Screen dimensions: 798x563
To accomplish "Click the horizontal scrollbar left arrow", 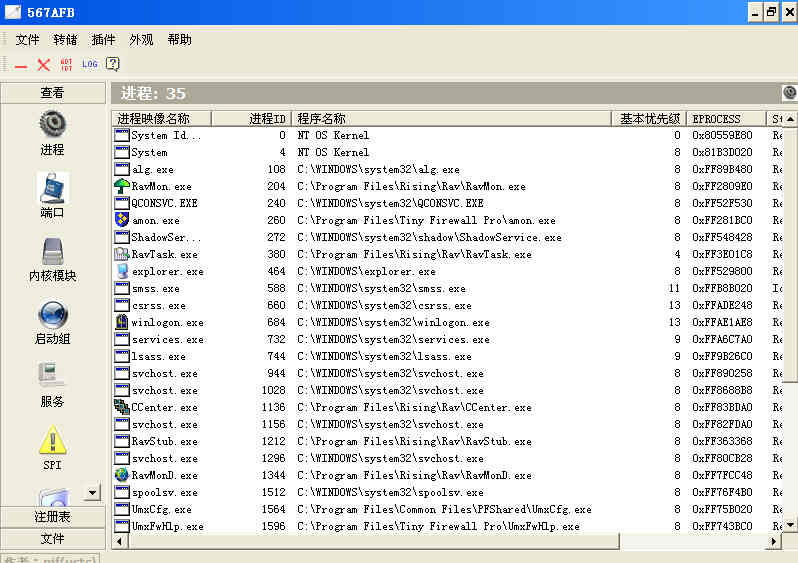I will pyautogui.click(x=119, y=541).
